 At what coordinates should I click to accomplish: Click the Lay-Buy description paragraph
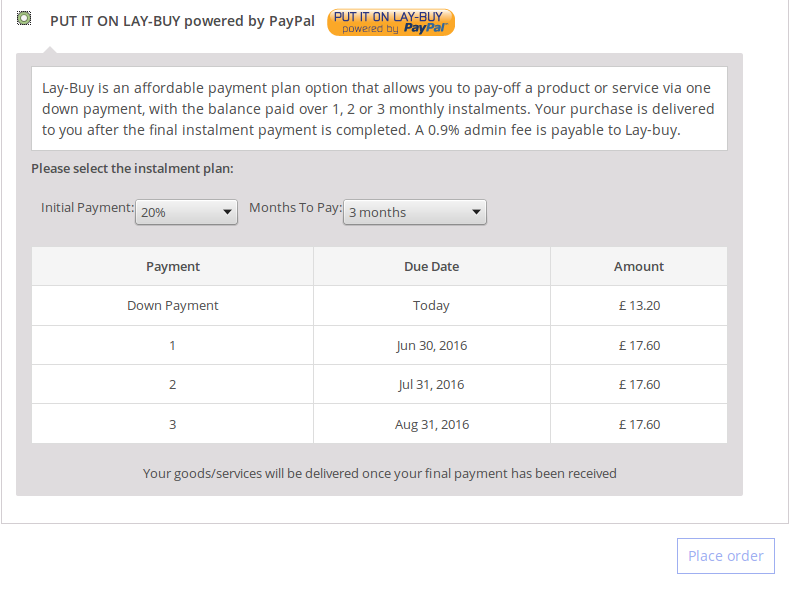378,109
